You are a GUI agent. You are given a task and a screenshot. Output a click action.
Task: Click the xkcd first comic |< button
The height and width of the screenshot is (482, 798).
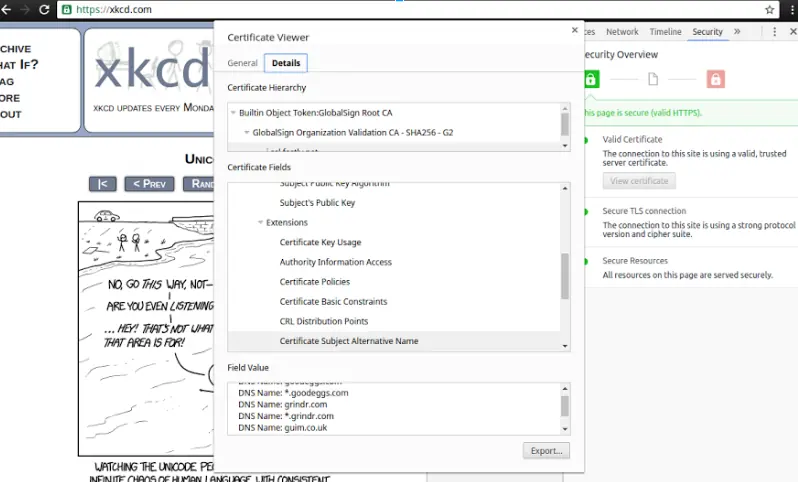[x=103, y=184]
